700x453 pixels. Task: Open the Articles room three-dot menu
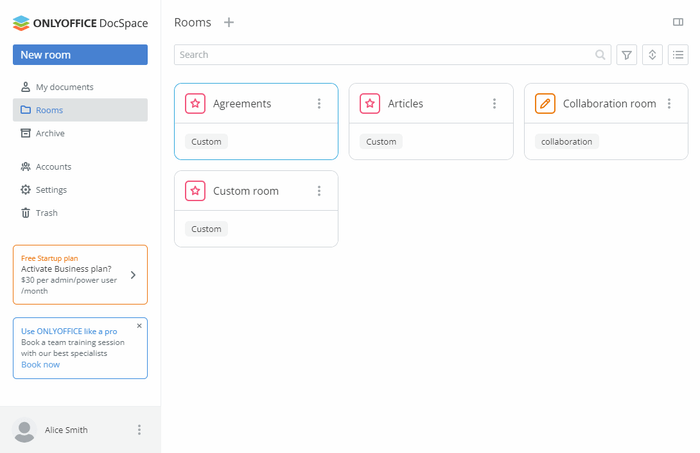pyautogui.click(x=494, y=104)
